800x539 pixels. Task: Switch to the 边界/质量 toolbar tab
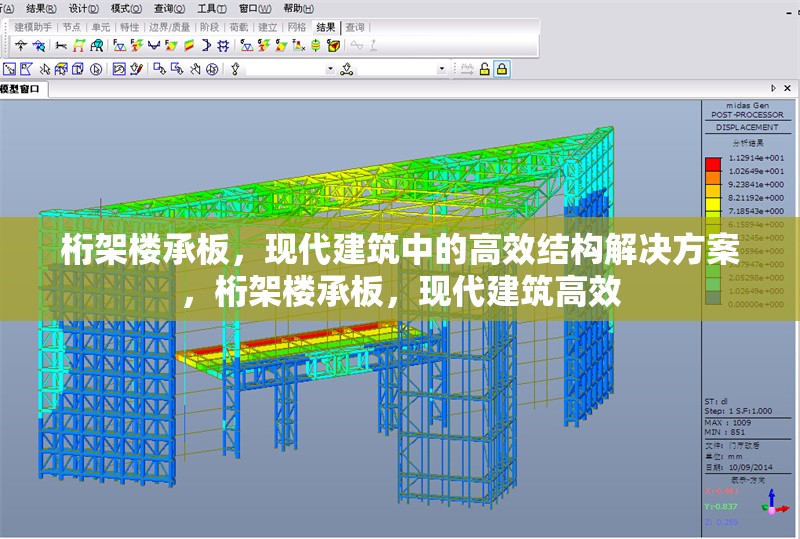pos(169,27)
